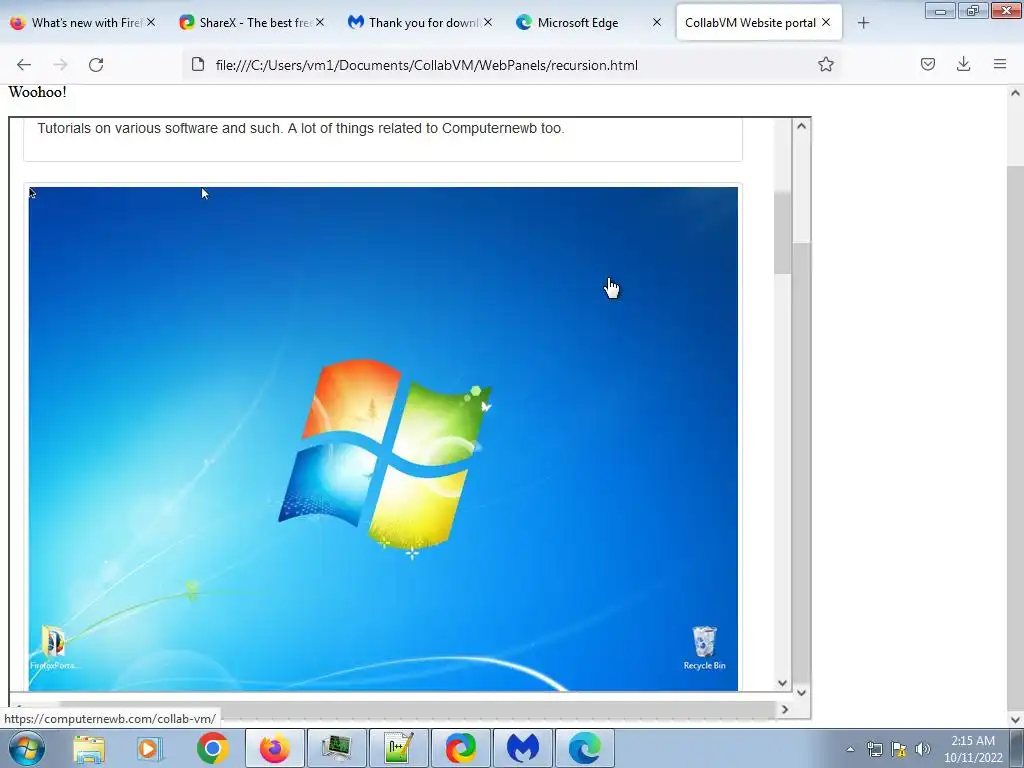Click the Recycle Bin icon in VM preview

point(704,648)
